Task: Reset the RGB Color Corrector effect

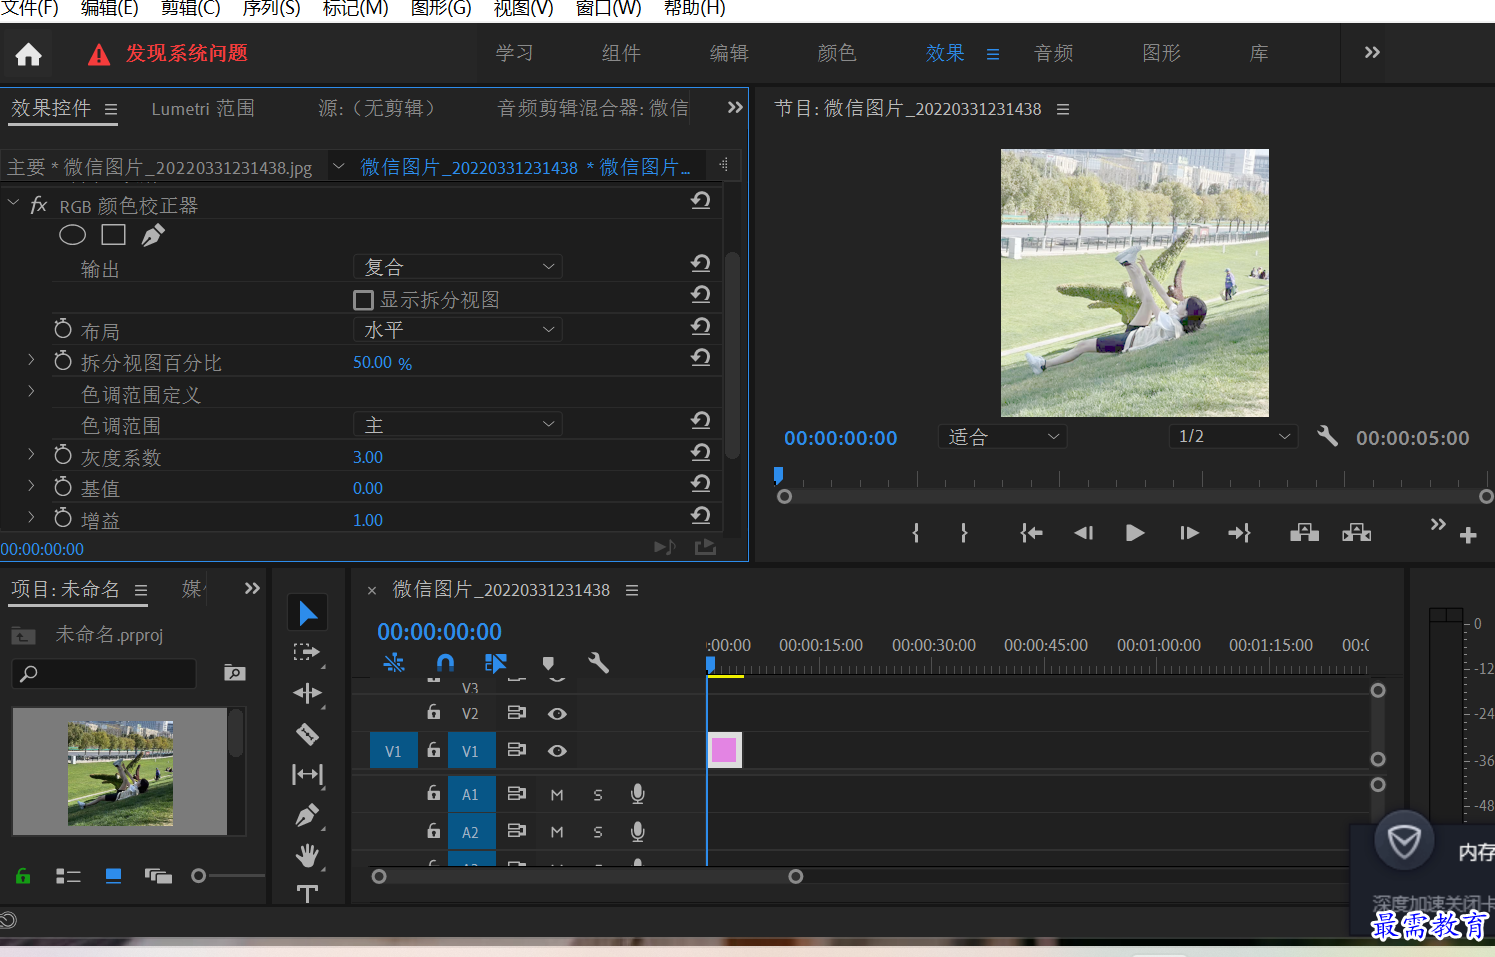Action: (701, 200)
